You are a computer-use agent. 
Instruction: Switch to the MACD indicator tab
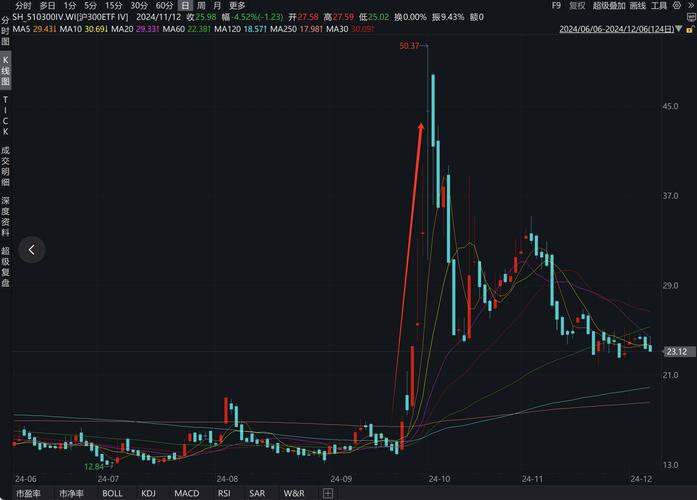pos(186,493)
